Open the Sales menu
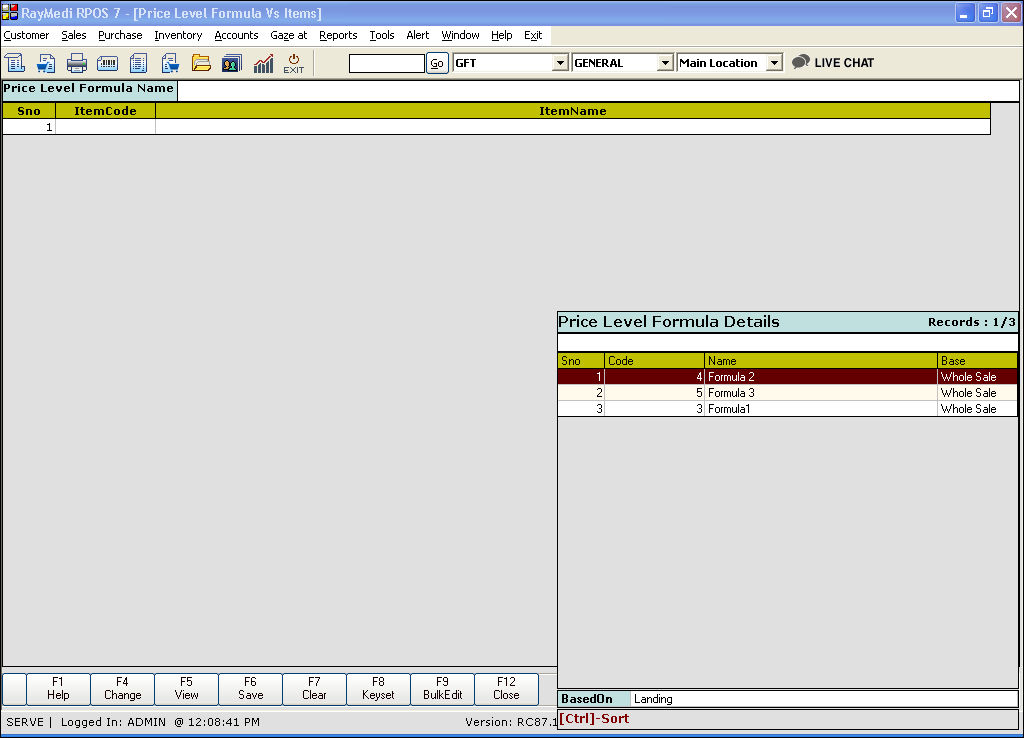1024x738 pixels. pyautogui.click(x=74, y=35)
